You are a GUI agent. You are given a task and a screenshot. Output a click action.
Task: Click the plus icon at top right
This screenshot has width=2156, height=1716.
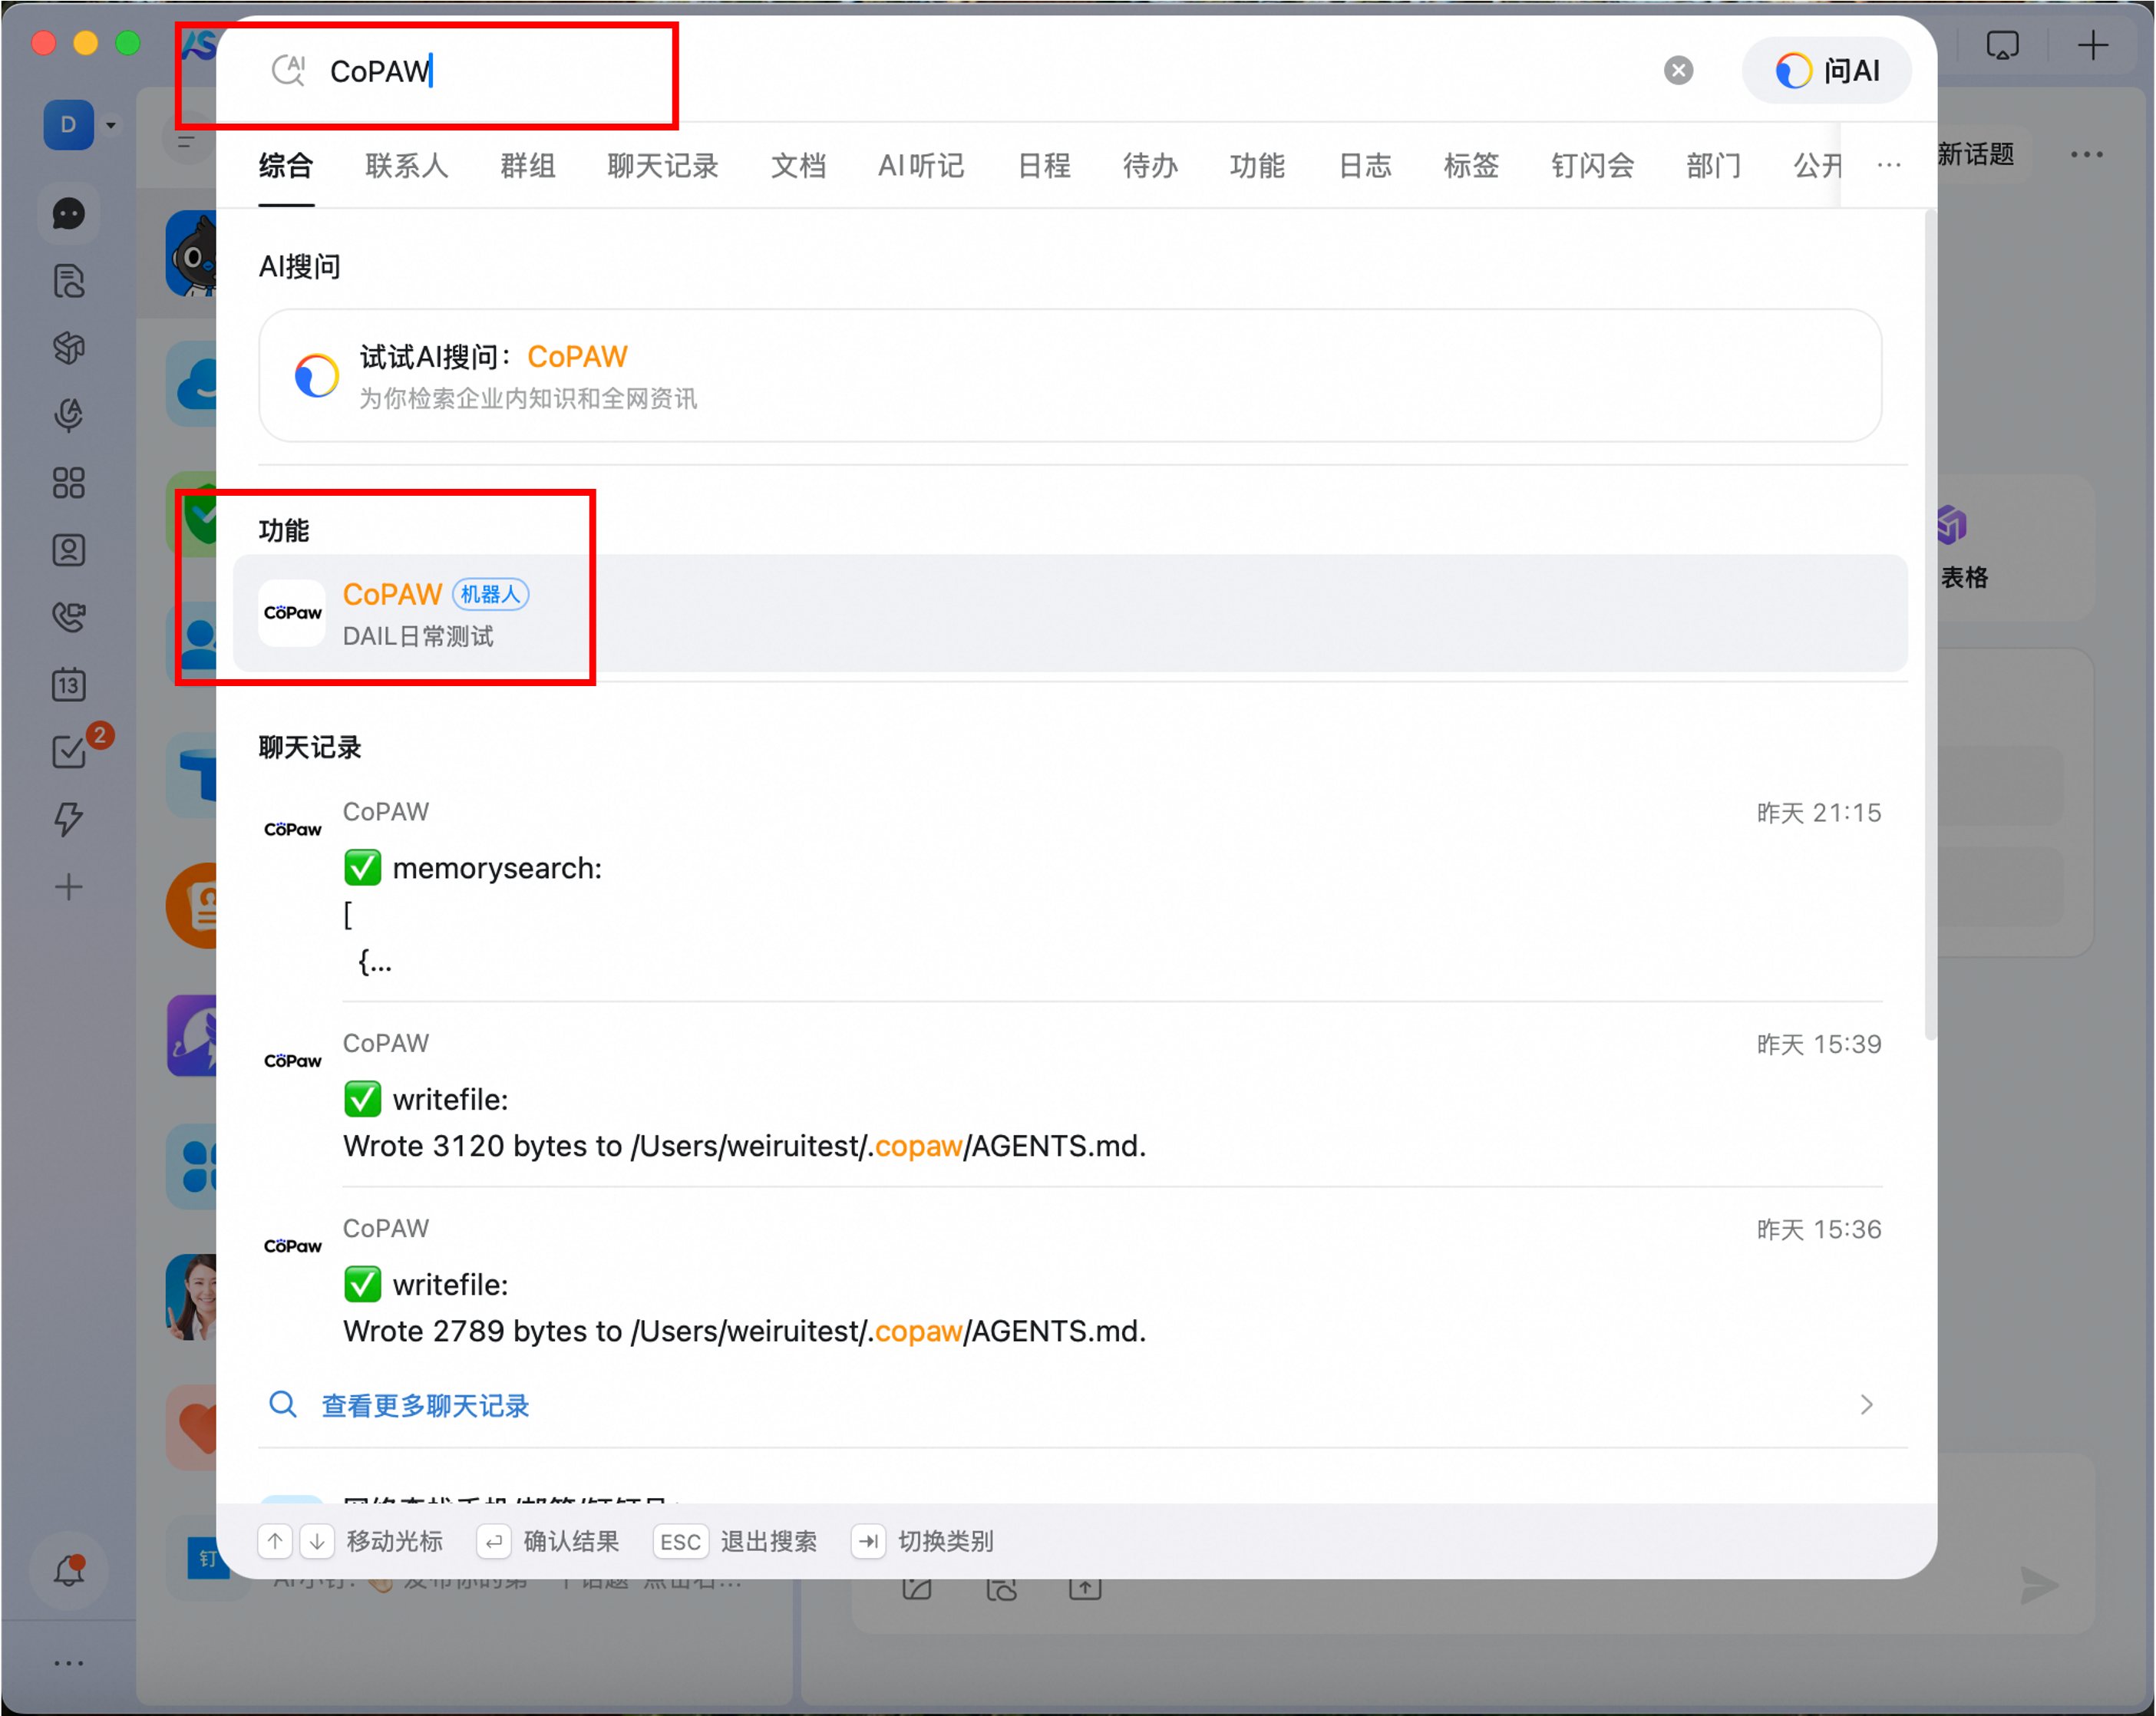point(2092,46)
